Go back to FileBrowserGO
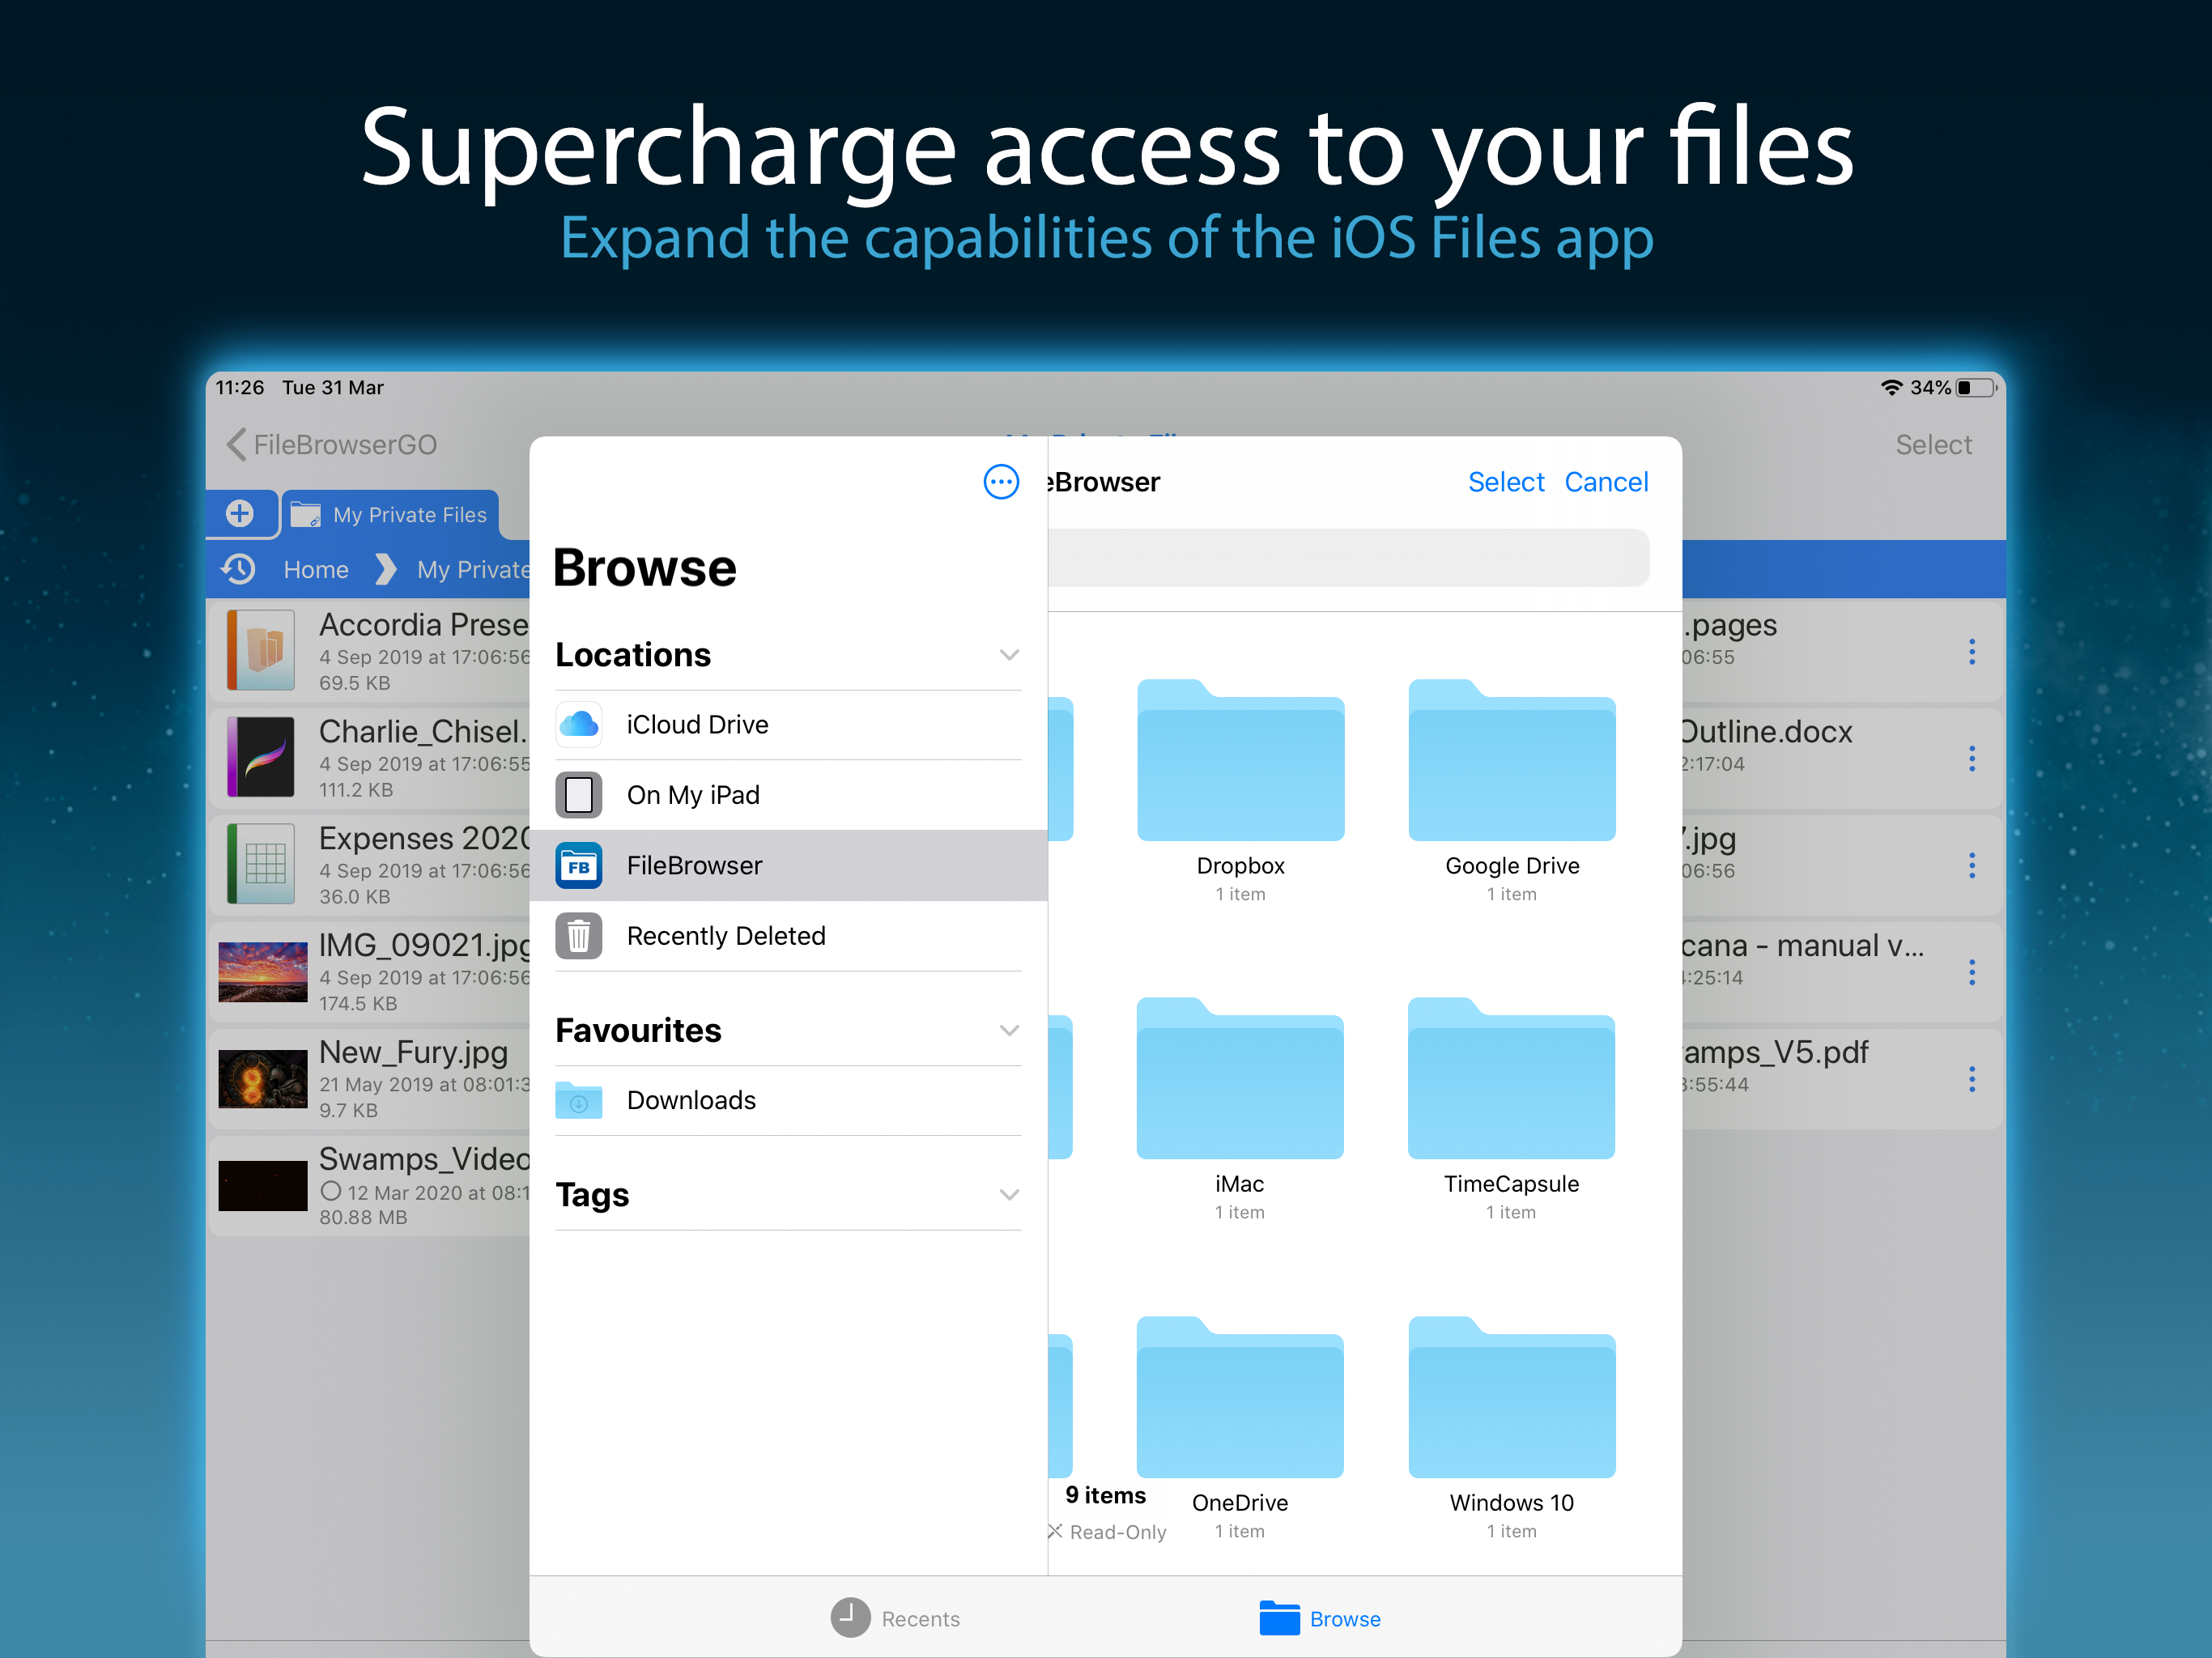2212x1658 pixels. (331, 444)
